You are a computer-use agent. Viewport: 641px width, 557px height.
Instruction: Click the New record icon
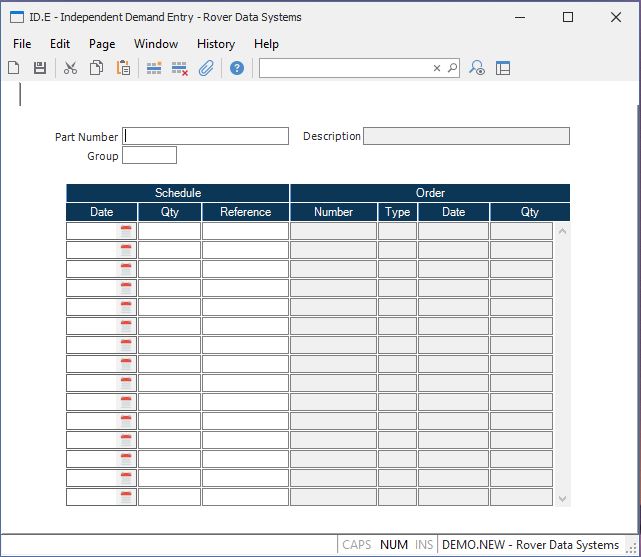(x=14, y=68)
